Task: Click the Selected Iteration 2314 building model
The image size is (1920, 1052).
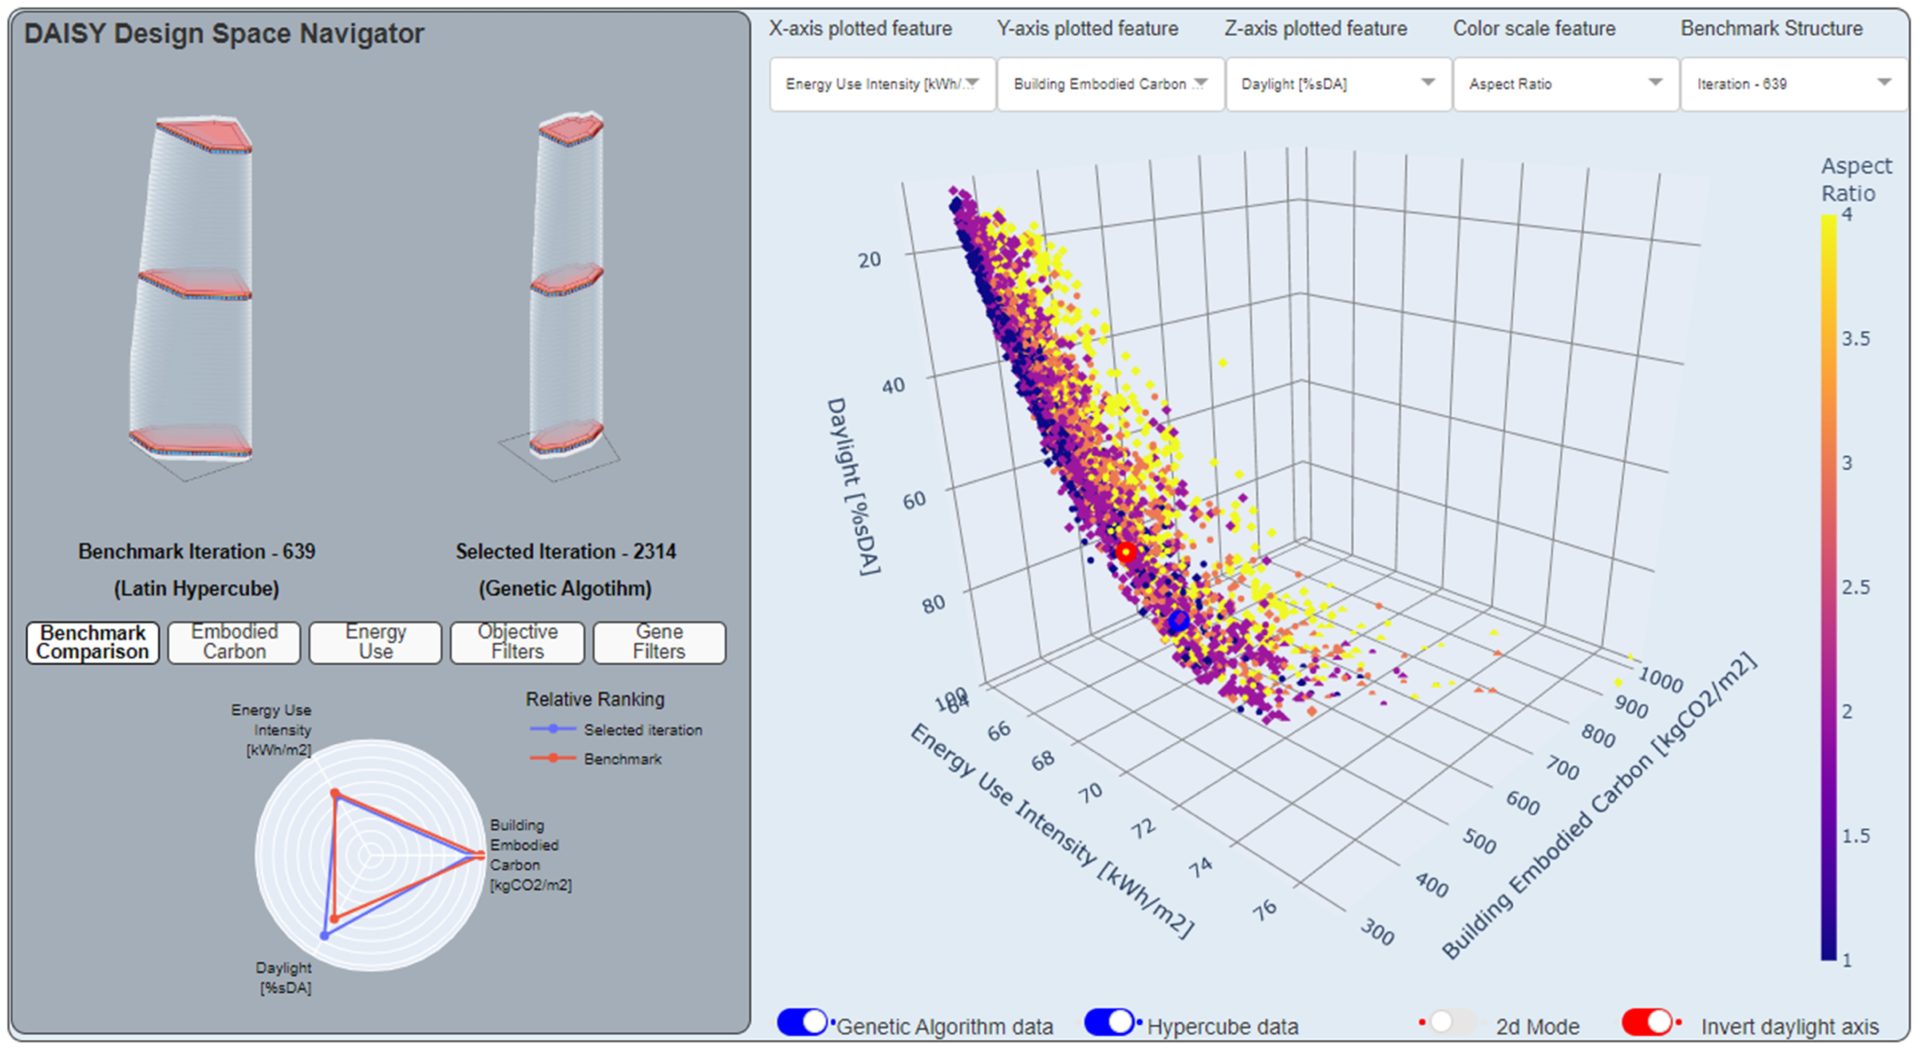Action: coord(568,285)
